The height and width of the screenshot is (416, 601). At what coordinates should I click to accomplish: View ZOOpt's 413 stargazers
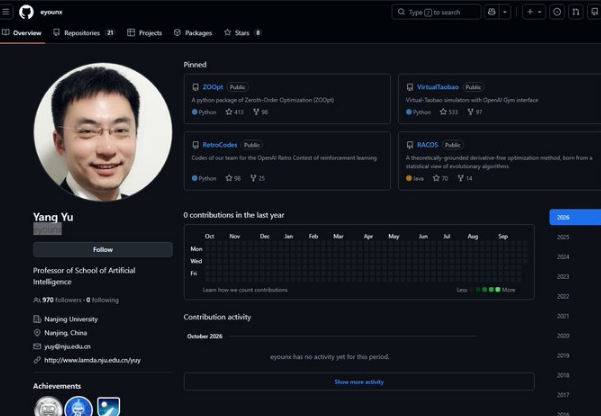point(235,112)
